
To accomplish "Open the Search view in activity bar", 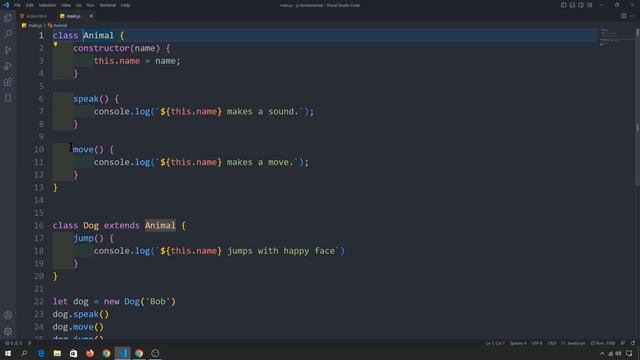I will [8, 34].
